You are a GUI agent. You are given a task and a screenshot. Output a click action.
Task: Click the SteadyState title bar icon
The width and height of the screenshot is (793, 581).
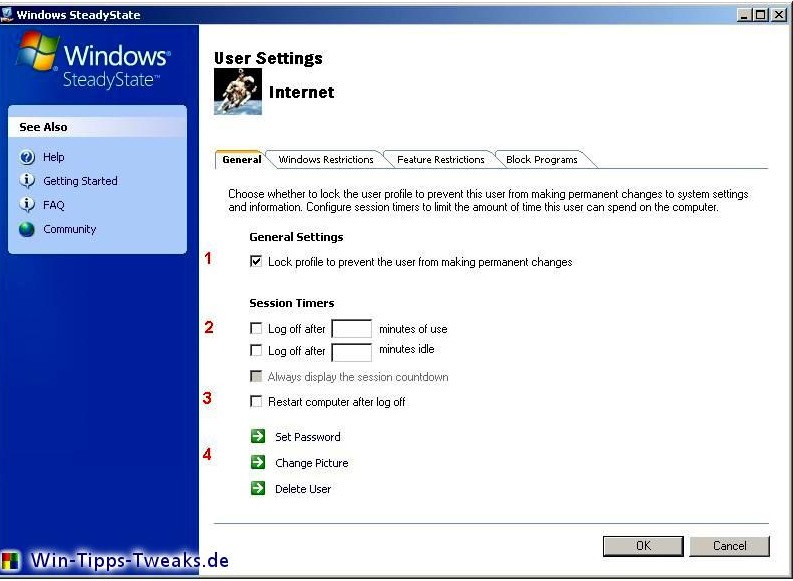[7, 14]
